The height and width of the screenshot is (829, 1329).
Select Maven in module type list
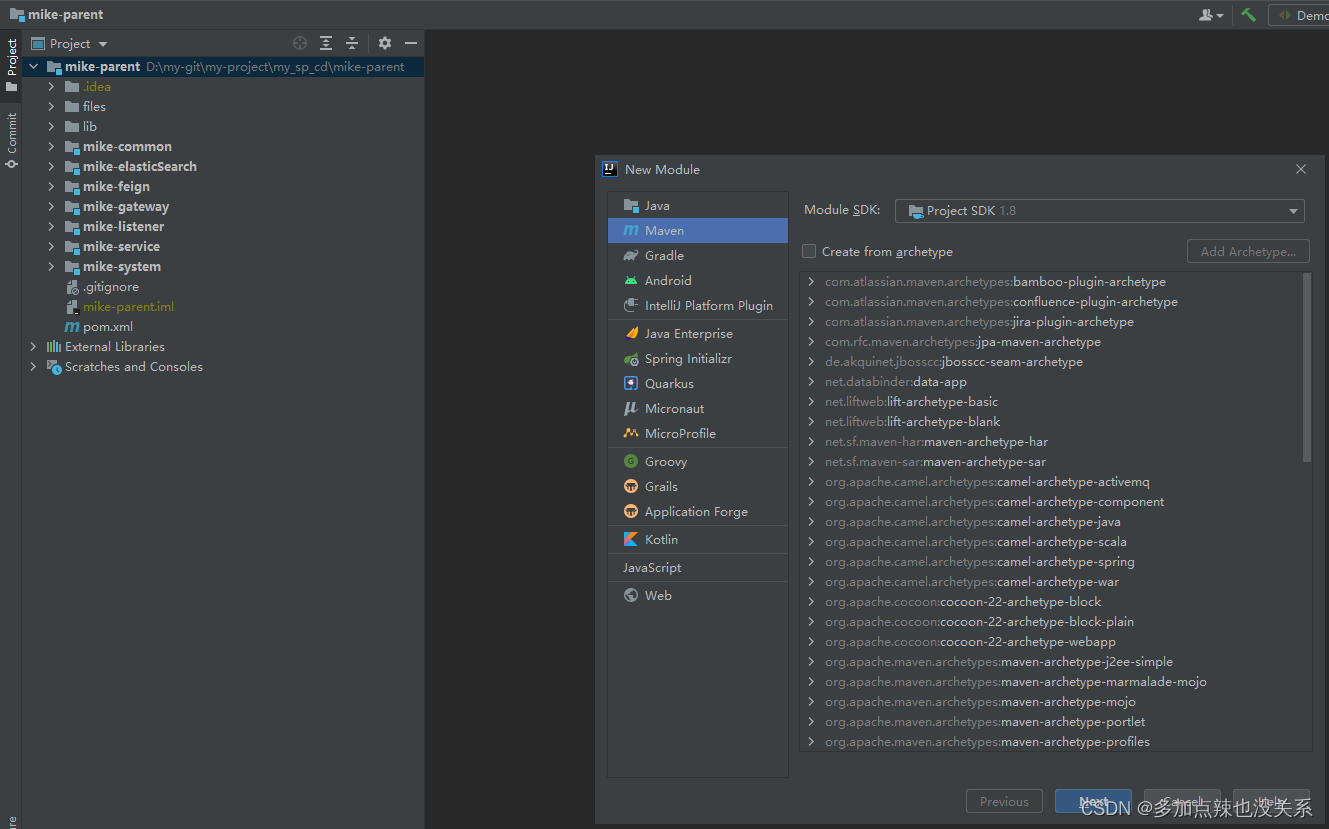(698, 230)
